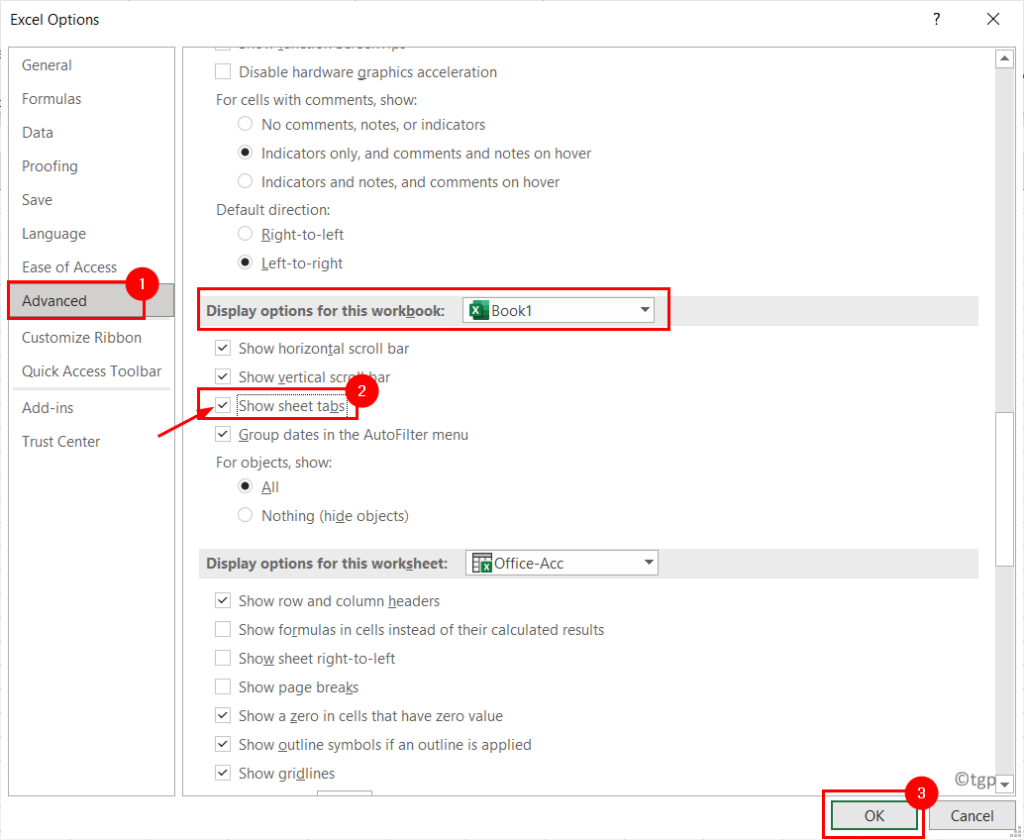Uncheck Group dates in the AutoFilter menu
Viewport: 1024px width, 840px height.
point(222,434)
